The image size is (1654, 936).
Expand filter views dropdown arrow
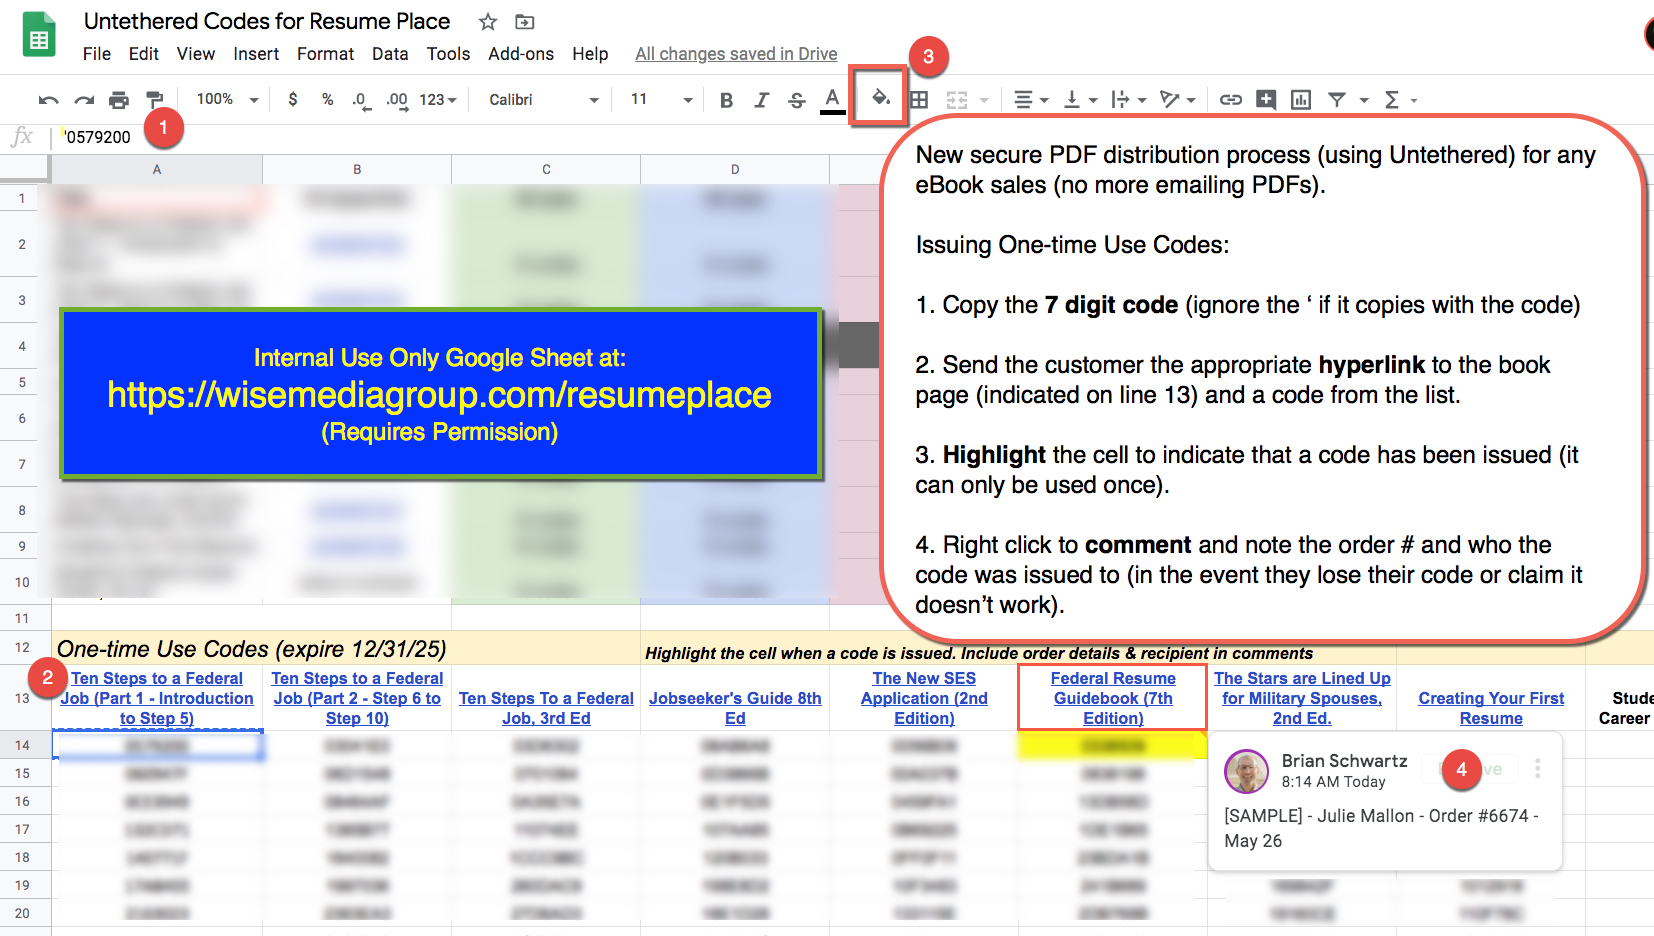point(1363,100)
